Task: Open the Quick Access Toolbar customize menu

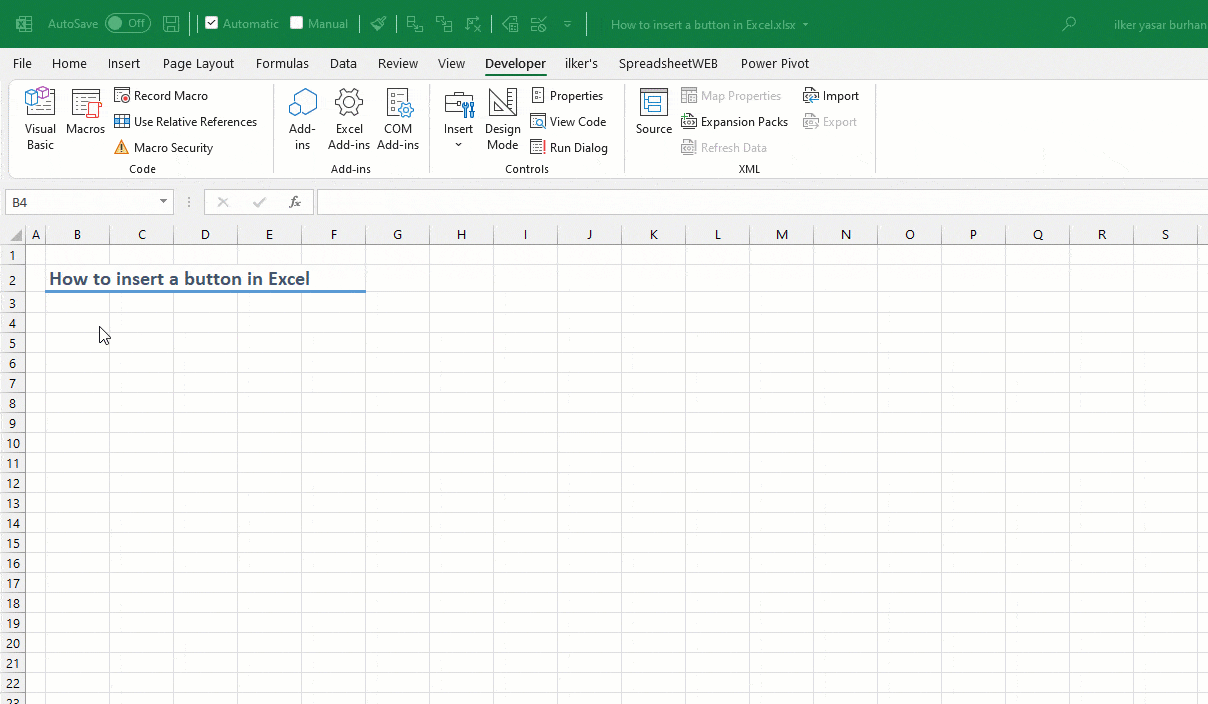Action: tap(567, 24)
